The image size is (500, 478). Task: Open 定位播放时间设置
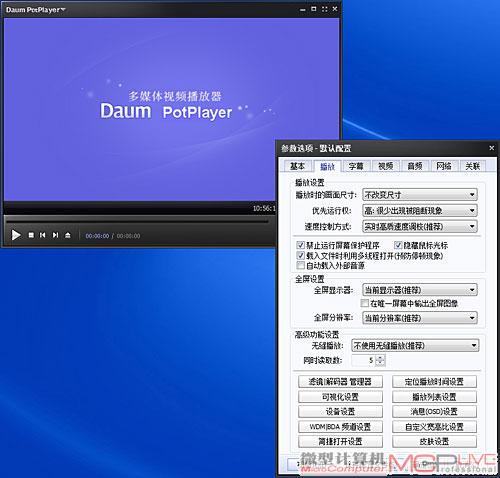click(434, 382)
